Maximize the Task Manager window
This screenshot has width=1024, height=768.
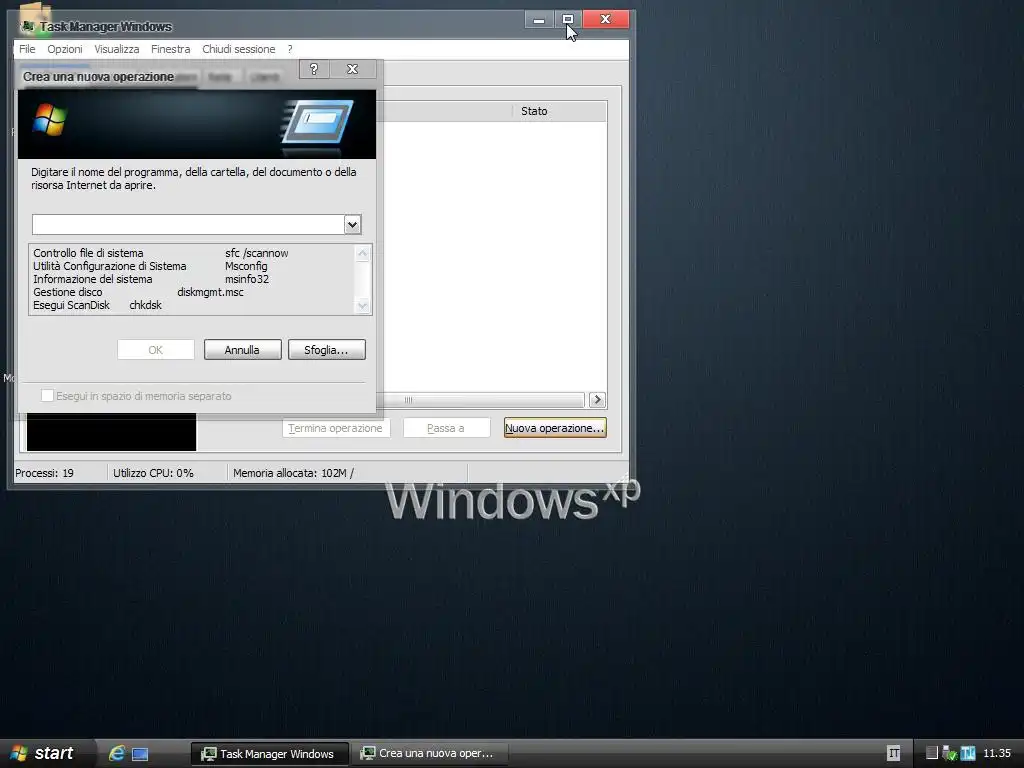568,20
